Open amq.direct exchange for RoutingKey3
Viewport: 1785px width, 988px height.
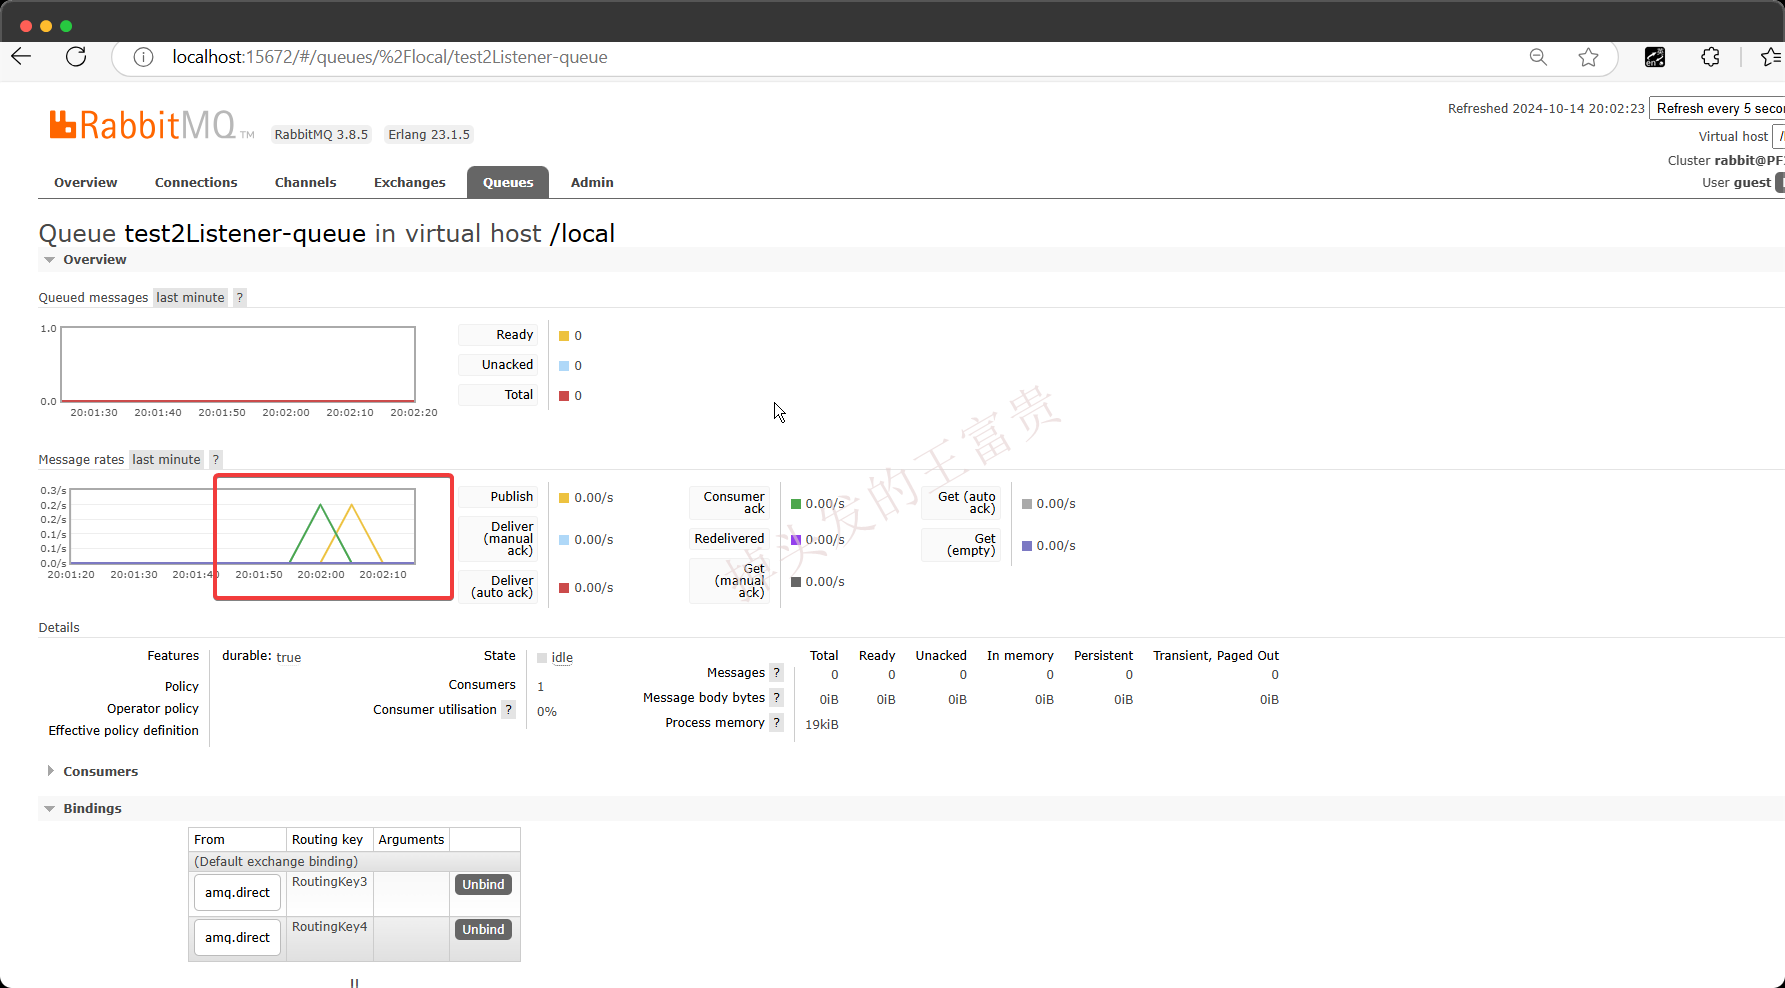(x=237, y=892)
